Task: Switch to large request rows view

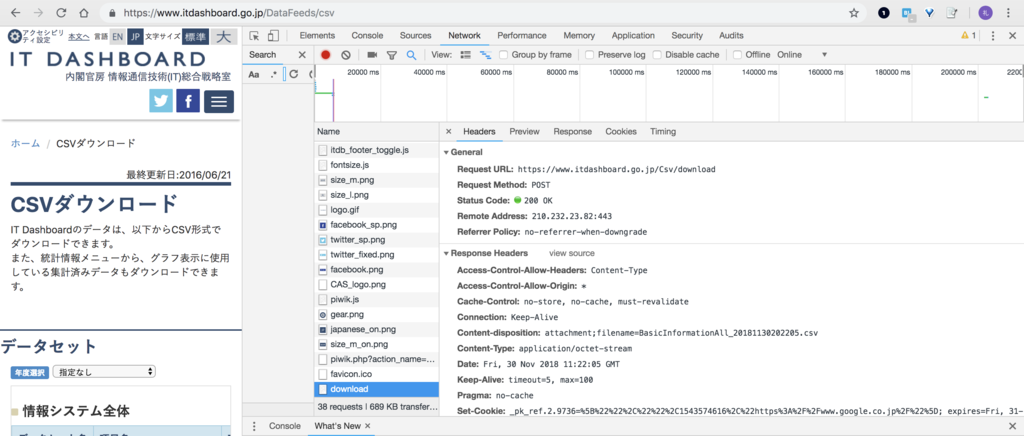Action: [466, 55]
